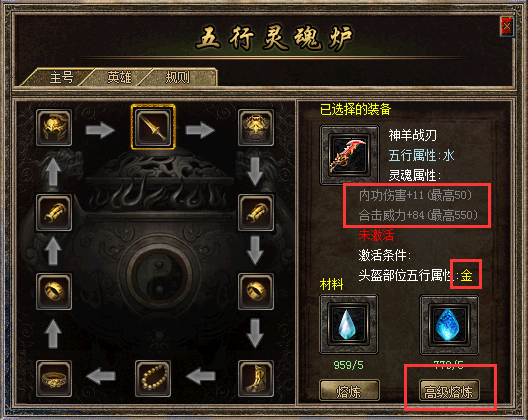Close the 五行灵魂炉 window

point(507,26)
